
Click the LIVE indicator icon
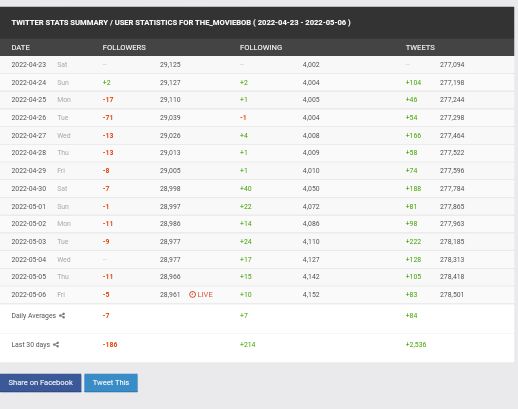click(192, 295)
